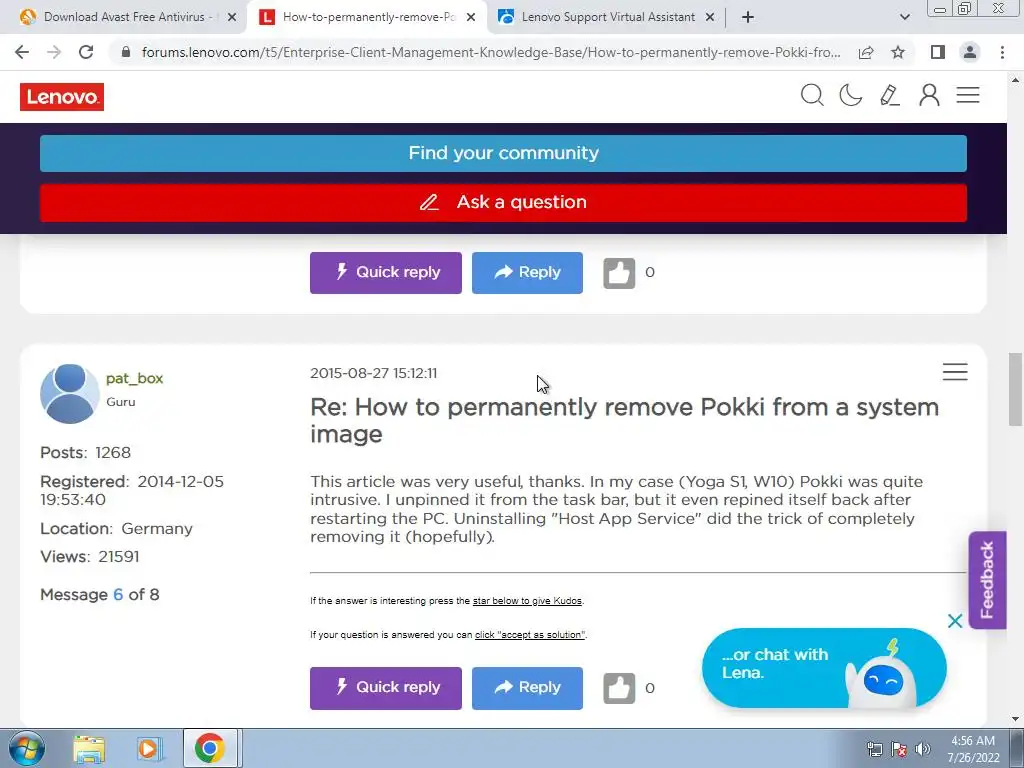Toggle dark mode moon icon
1024x768 pixels.
[850, 95]
